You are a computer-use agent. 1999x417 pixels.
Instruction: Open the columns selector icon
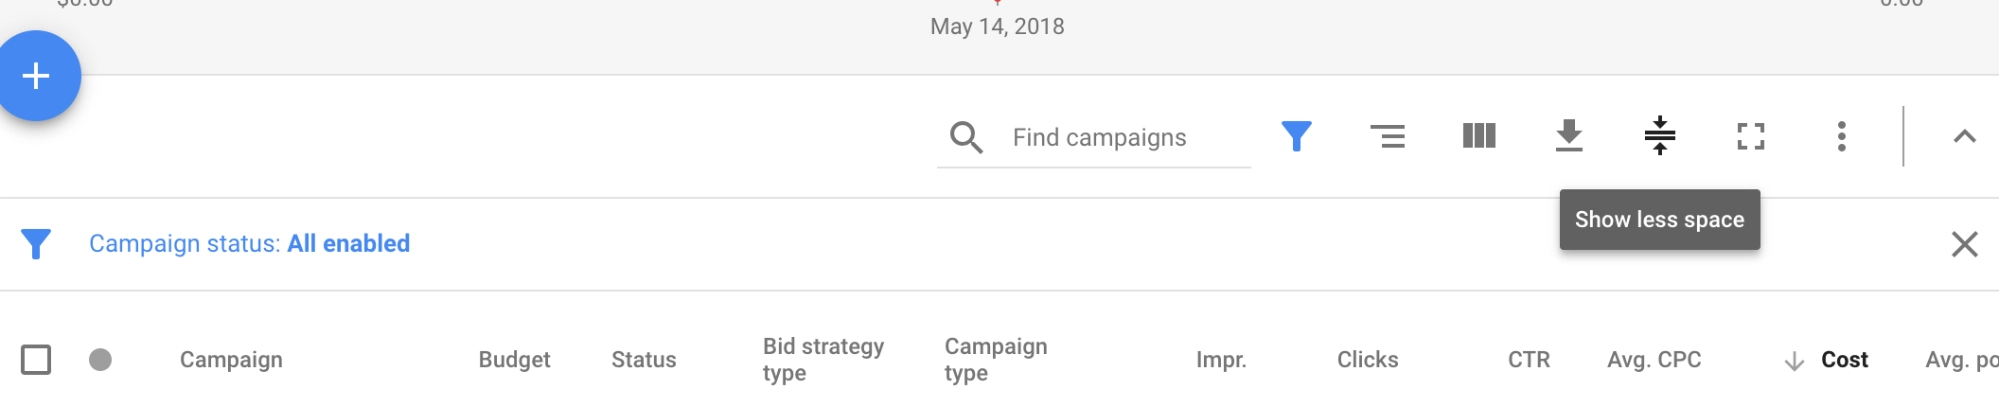pos(1479,136)
